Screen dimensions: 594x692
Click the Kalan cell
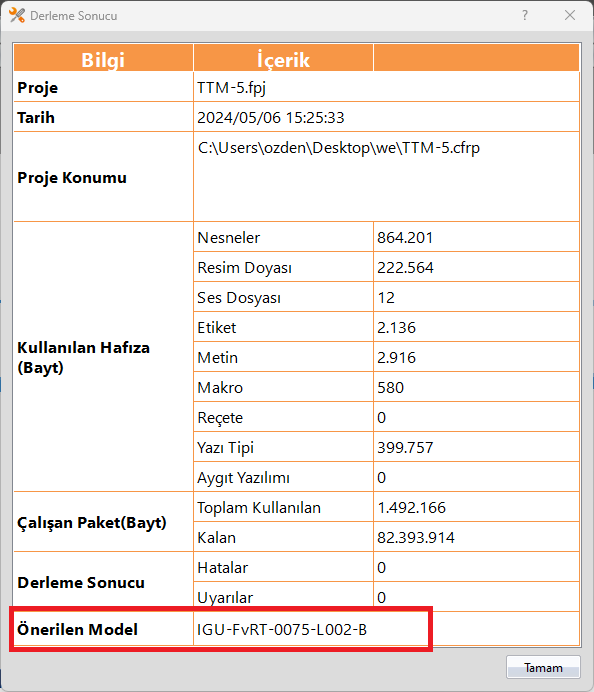283,538
